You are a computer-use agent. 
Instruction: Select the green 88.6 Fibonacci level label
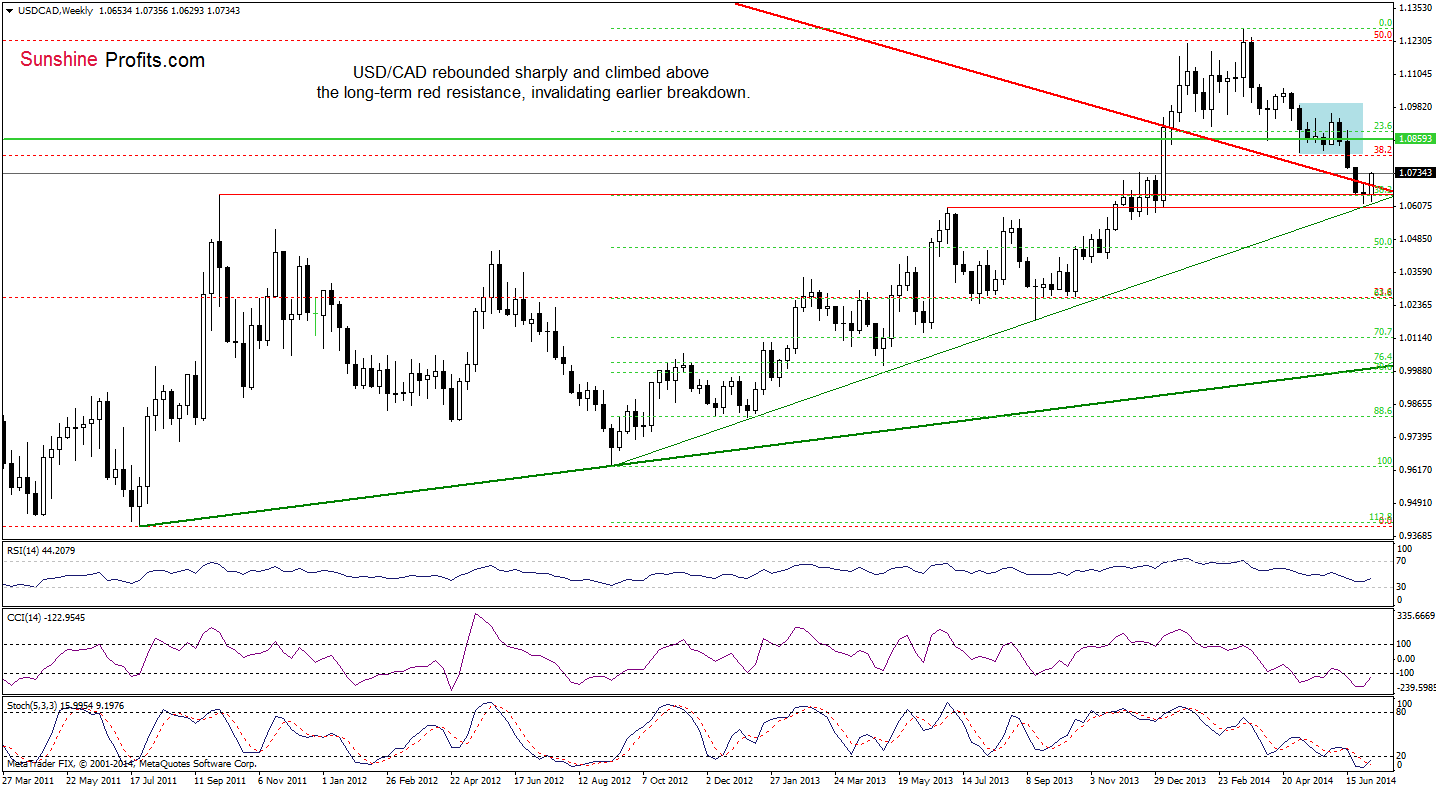1384,411
